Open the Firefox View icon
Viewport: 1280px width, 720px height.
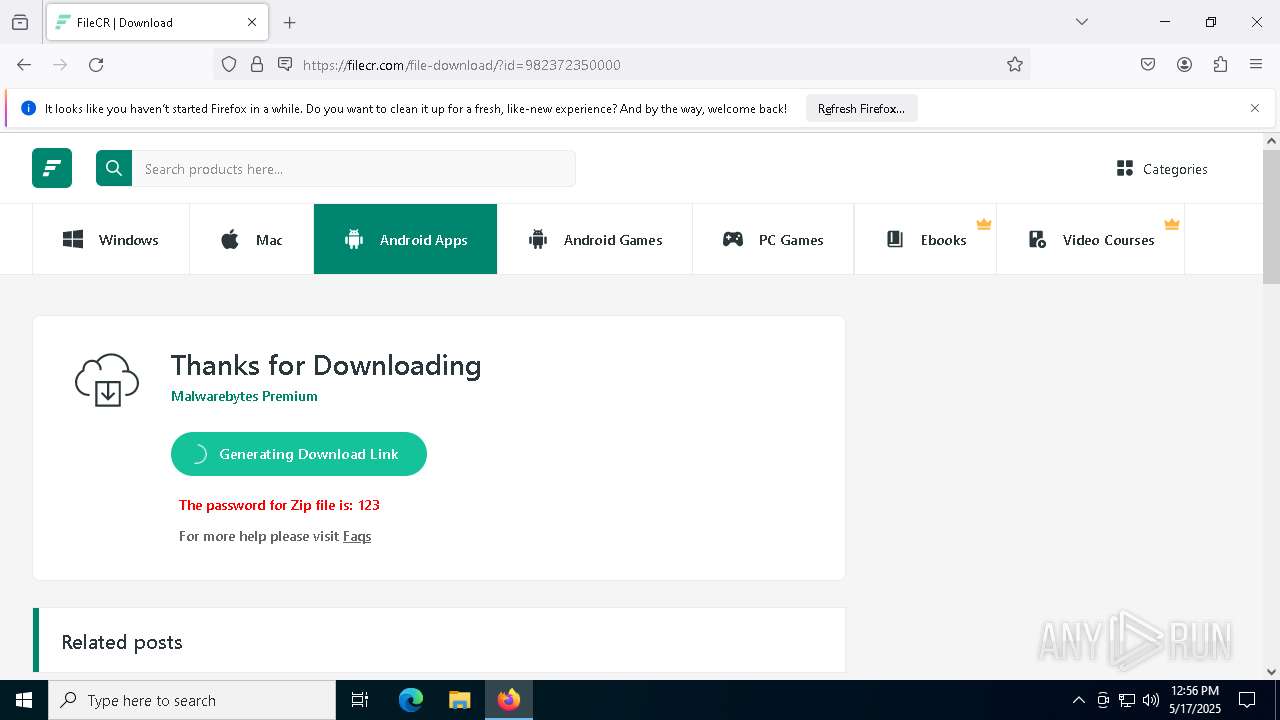20,22
